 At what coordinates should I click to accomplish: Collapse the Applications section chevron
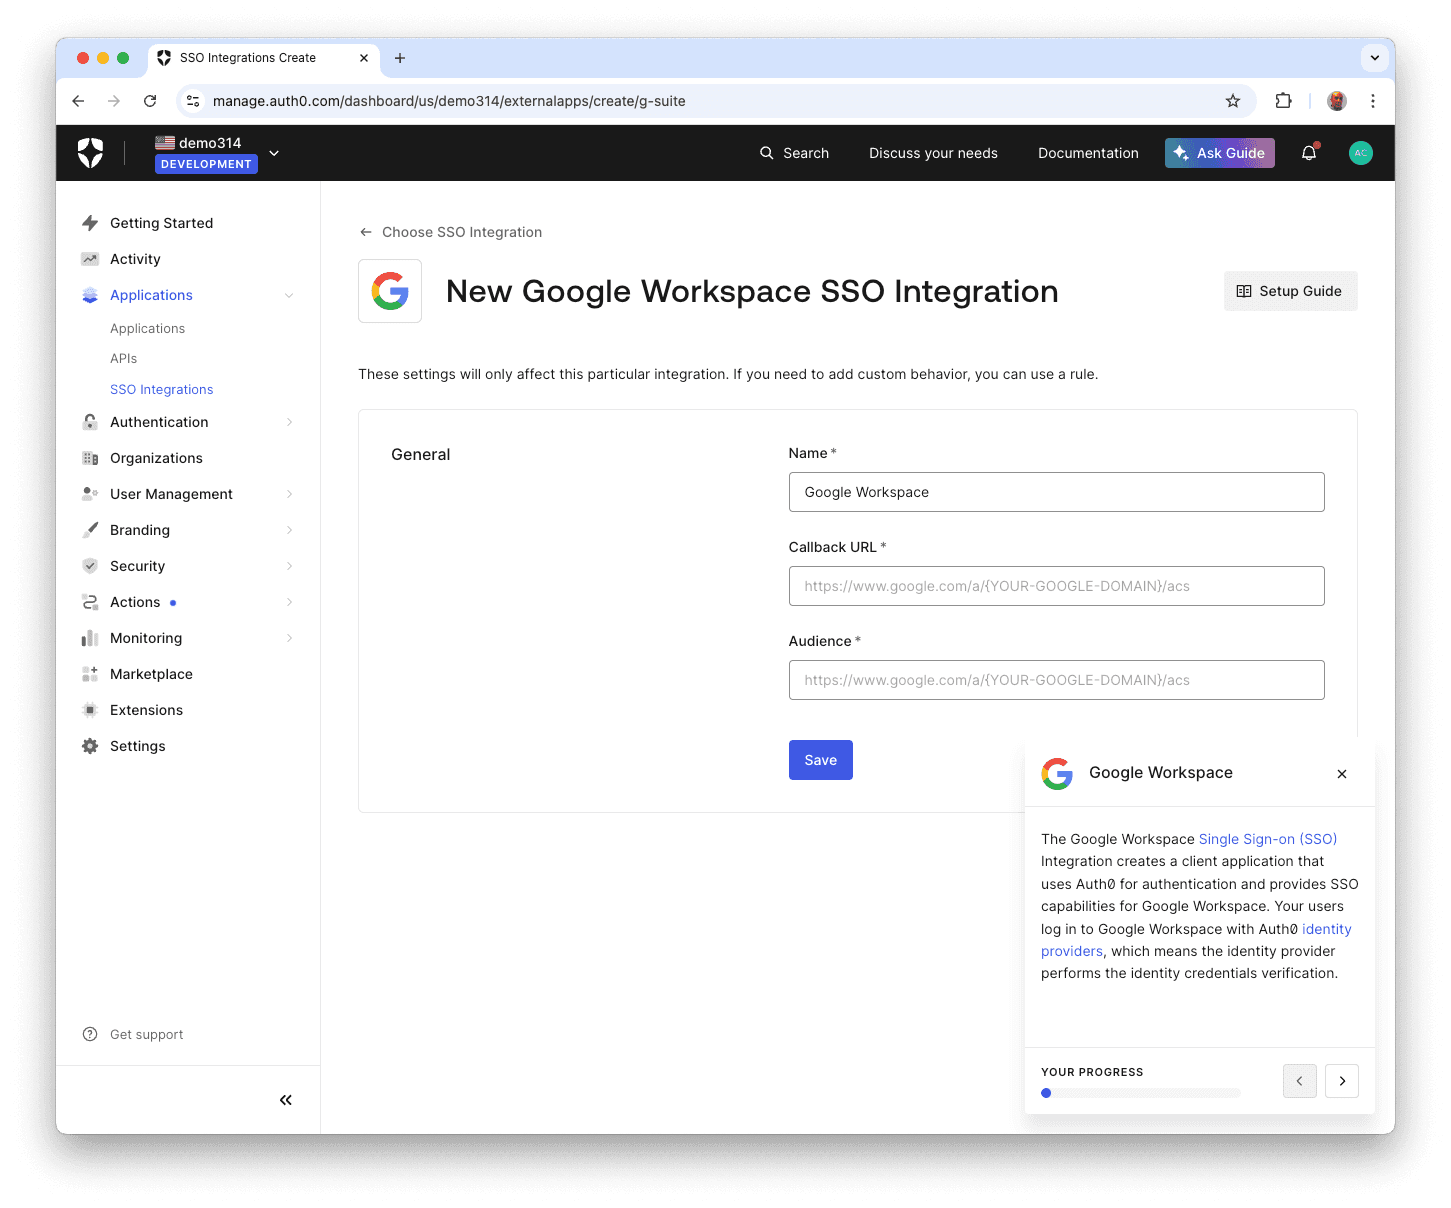point(289,295)
